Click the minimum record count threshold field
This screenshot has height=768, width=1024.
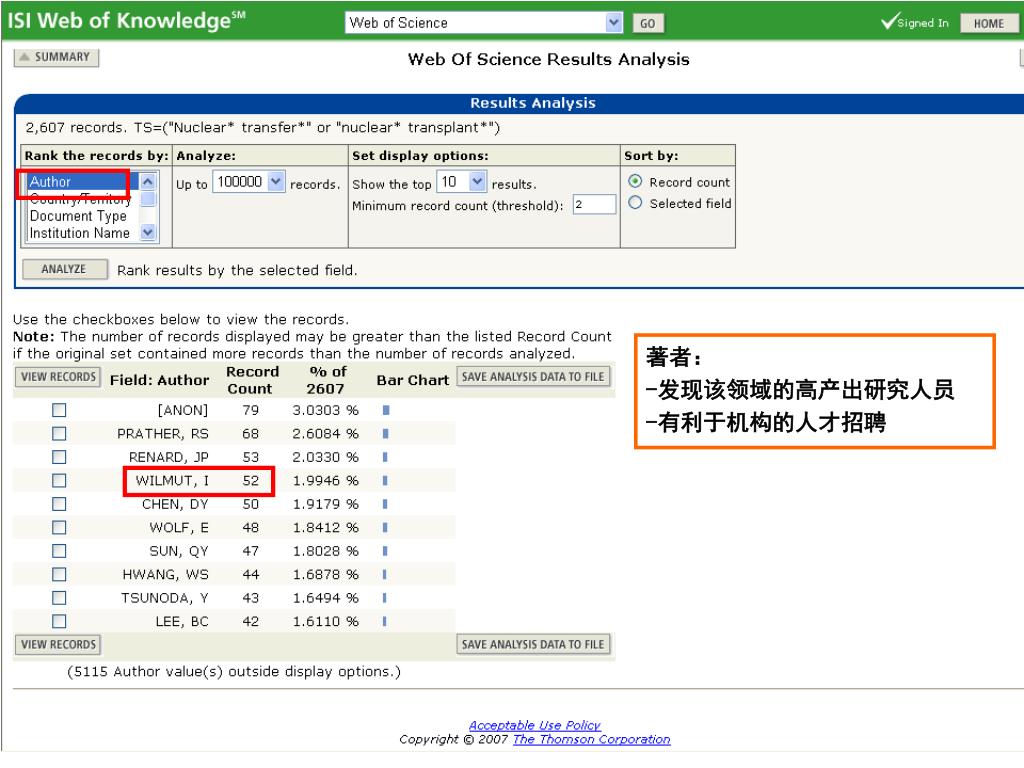coord(594,204)
